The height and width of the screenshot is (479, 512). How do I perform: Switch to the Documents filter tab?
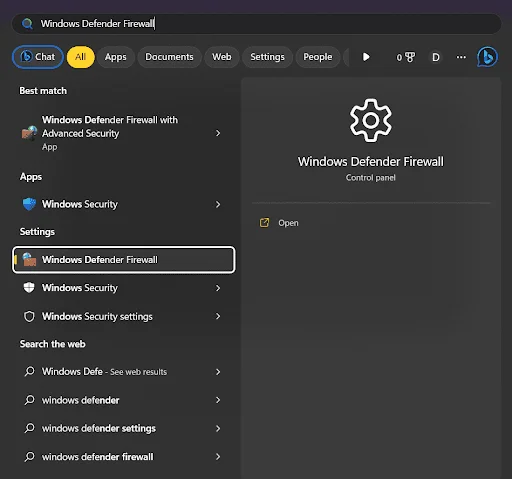[169, 57]
